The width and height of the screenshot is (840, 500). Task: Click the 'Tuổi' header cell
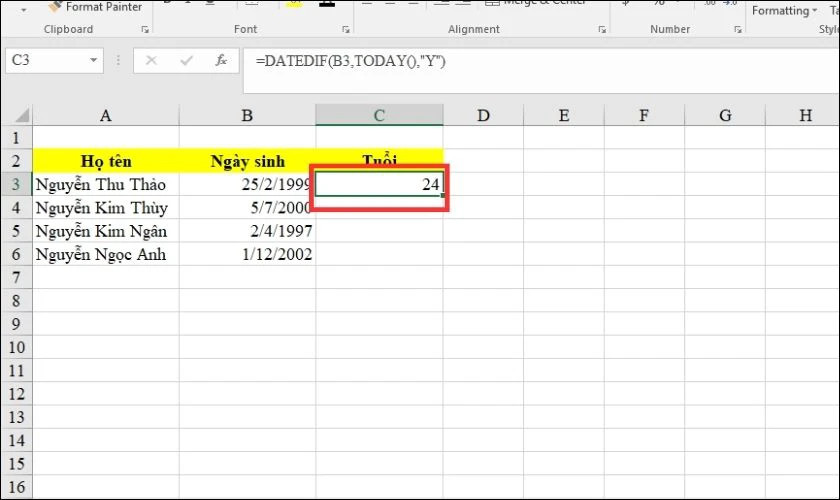point(379,160)
